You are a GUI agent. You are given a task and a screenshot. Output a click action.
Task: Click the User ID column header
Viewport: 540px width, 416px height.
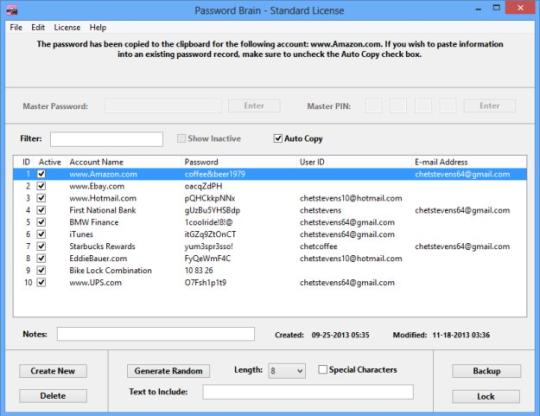point(312,162)
